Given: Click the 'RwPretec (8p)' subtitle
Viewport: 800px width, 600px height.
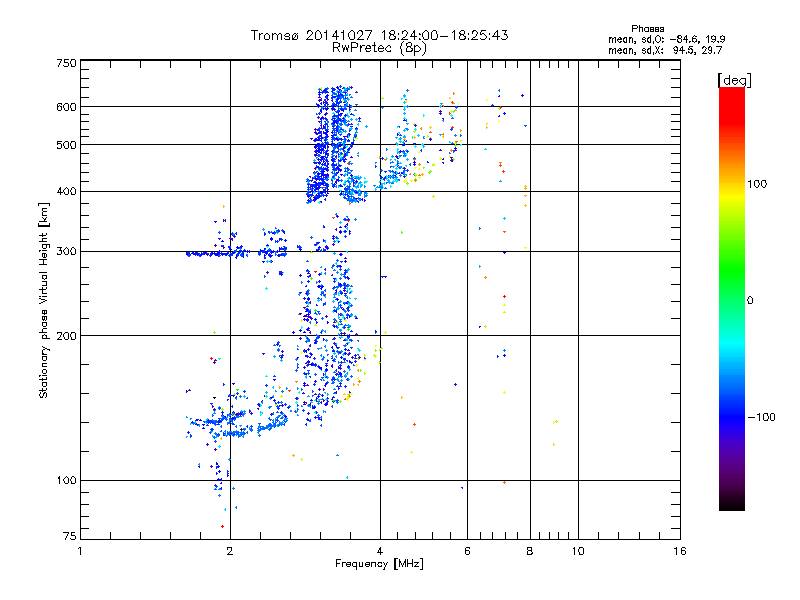Looking at the screenshot, I should [379, 48].
